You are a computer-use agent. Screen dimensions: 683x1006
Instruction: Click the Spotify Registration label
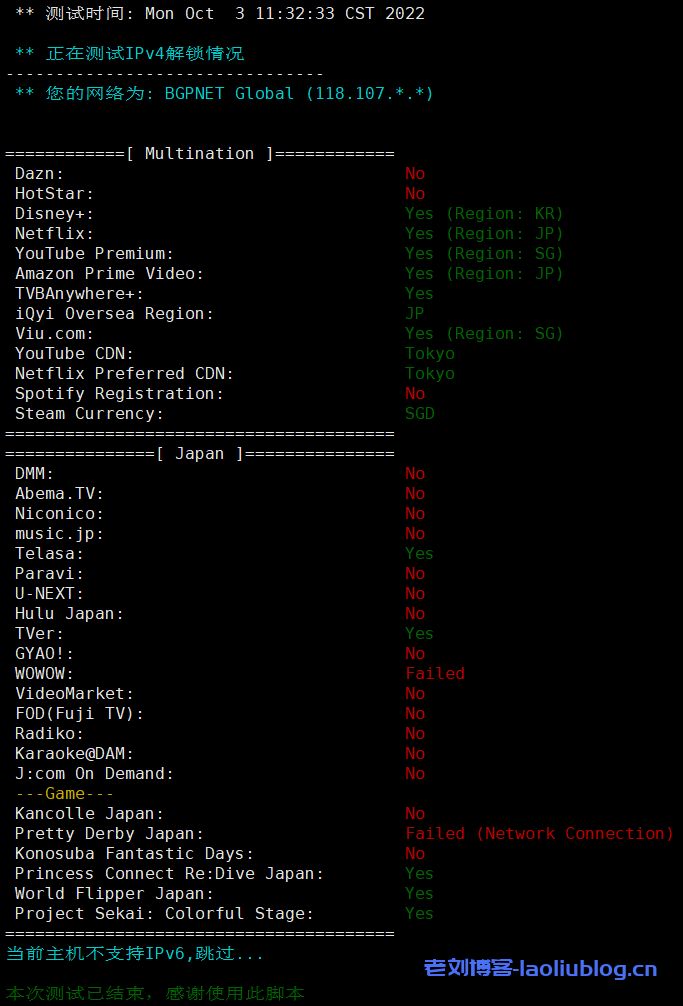[119, 393]
